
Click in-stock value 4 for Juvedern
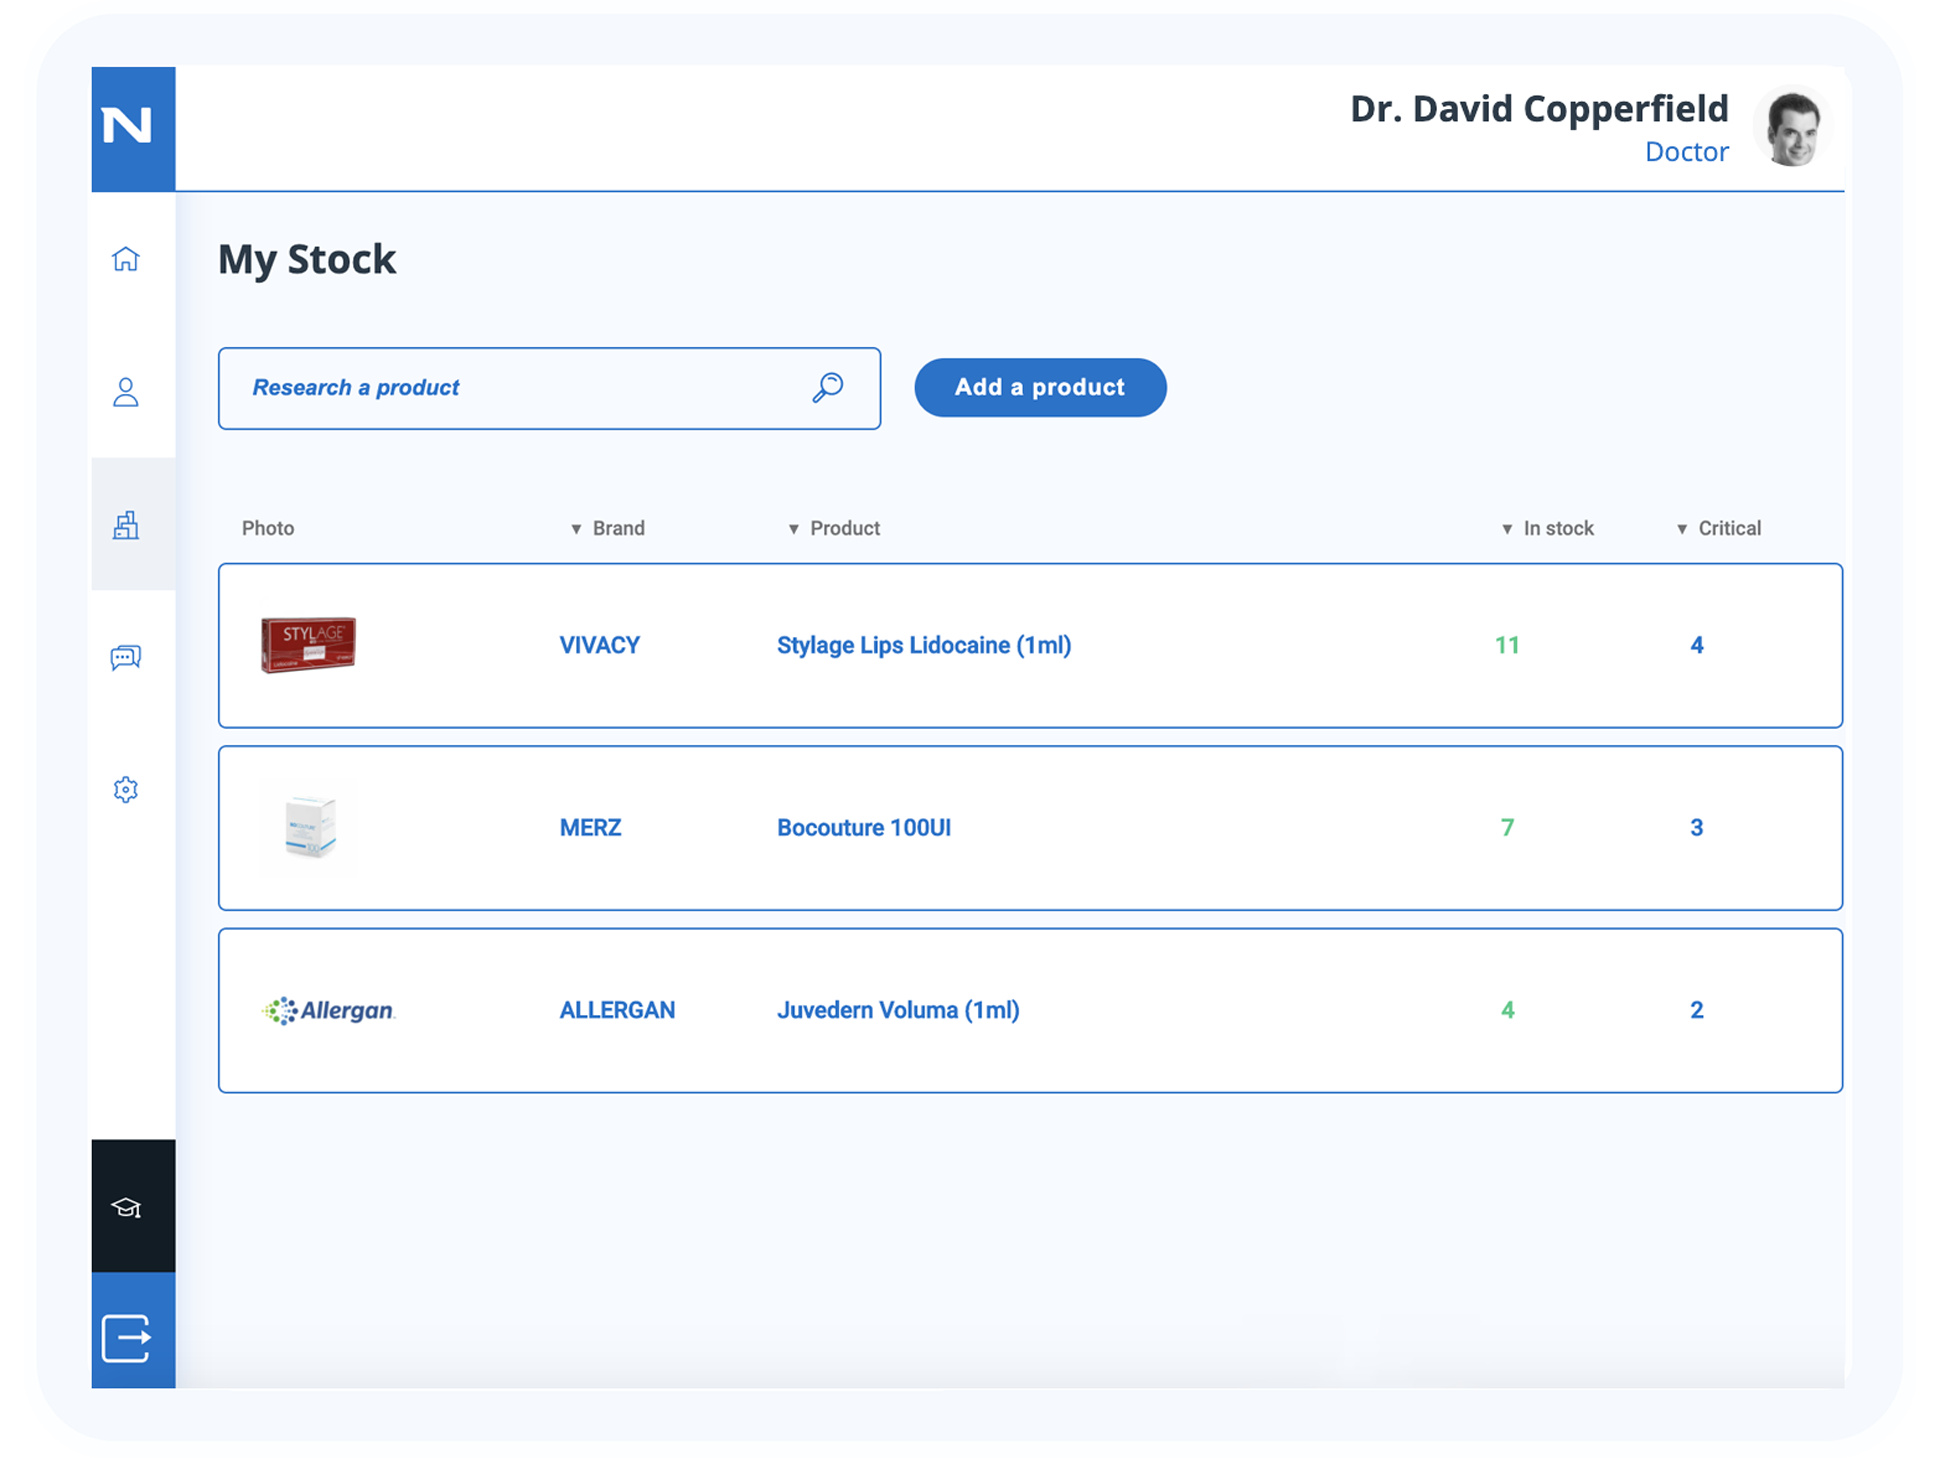click(x=1507, y=1010)
